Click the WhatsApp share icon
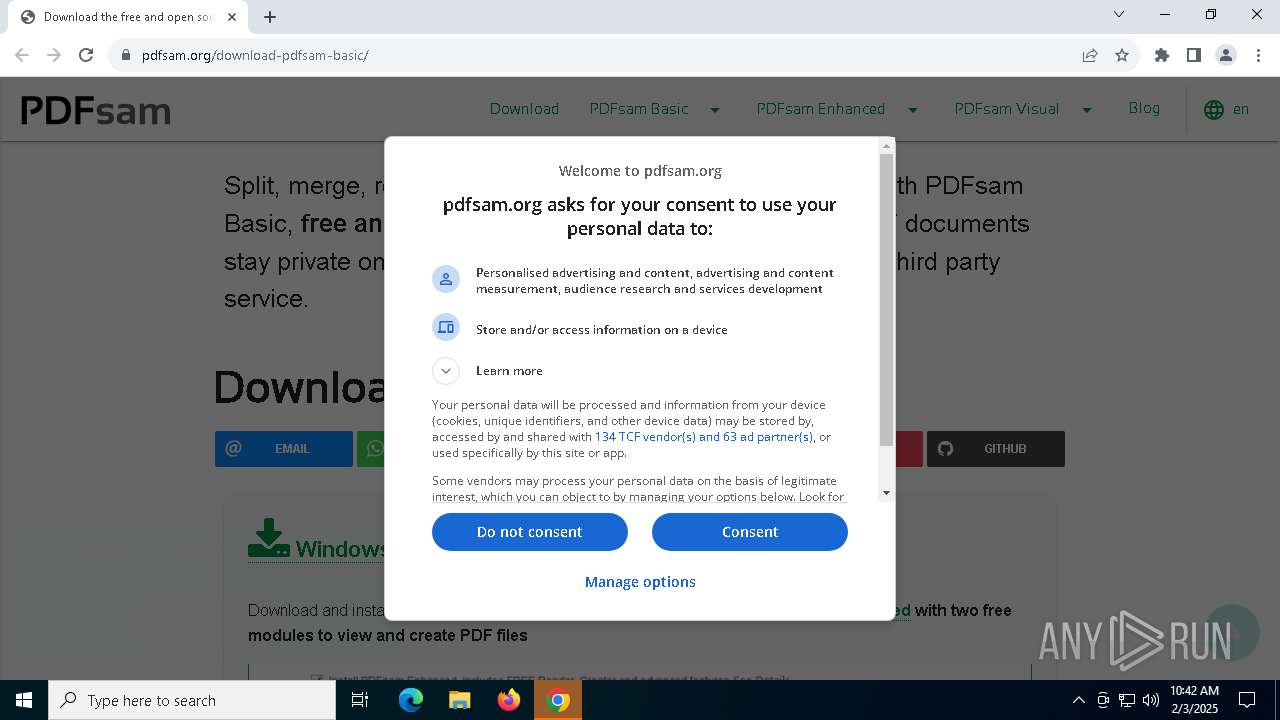1280x720 pixels. click(x=375, y=449)
